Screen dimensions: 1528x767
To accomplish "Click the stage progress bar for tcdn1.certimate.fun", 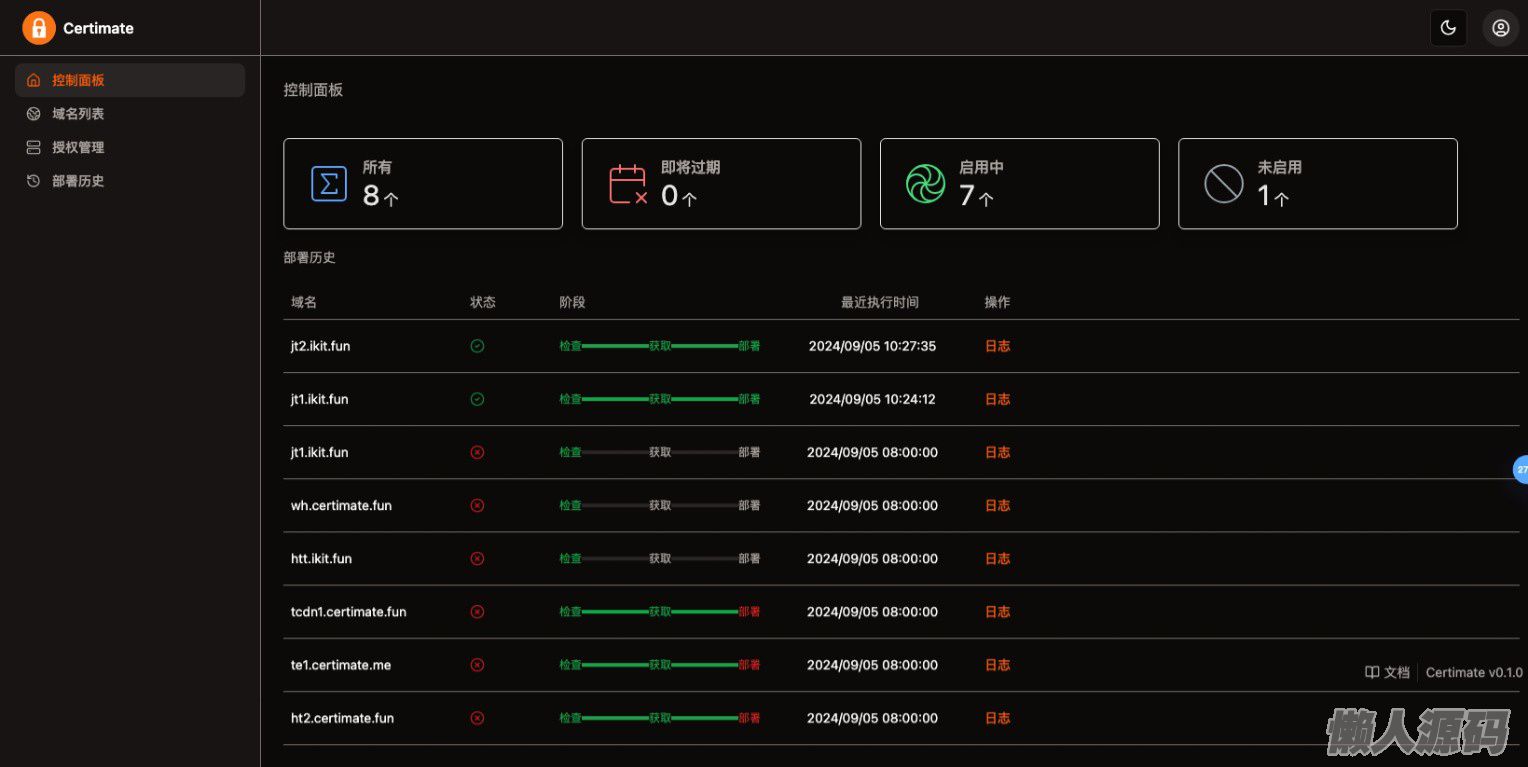I will point(659,612).
